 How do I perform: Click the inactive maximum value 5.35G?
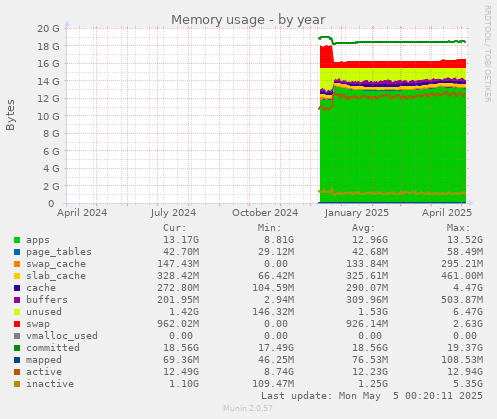coord(468,384)
